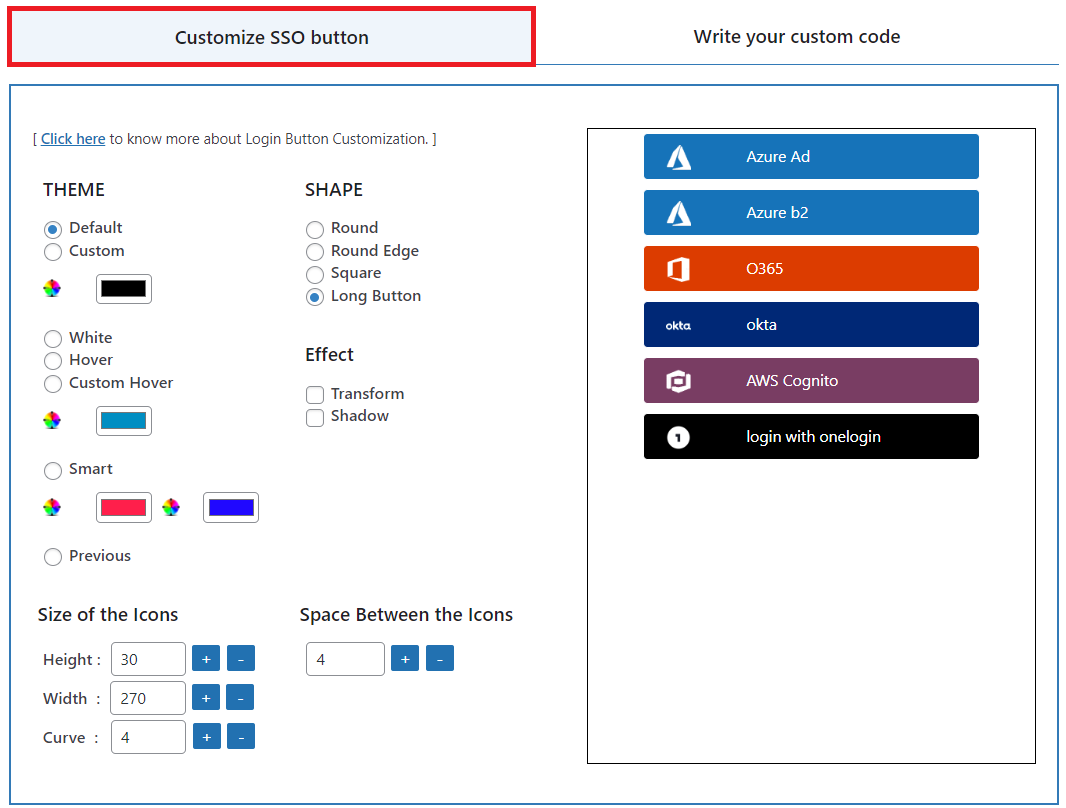Choose the Round Edge shape

pyautogui.click(x=315, y=252)
